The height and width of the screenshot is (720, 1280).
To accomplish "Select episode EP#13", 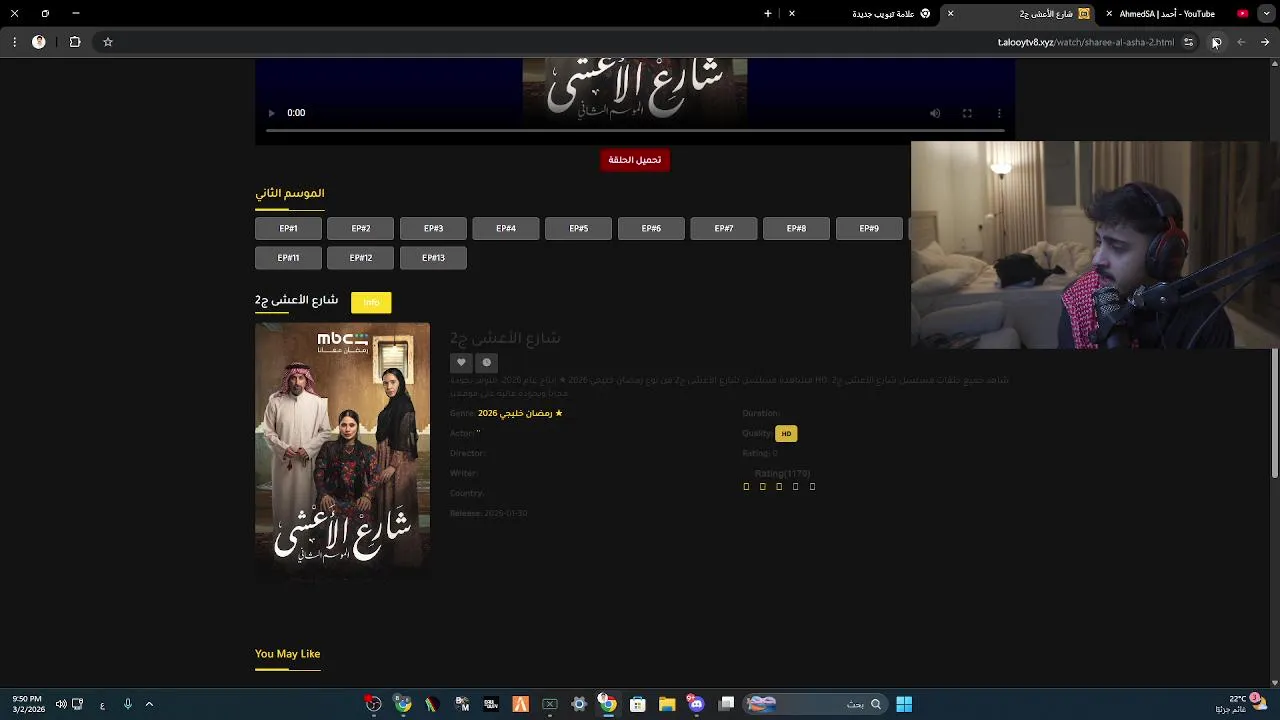I will 433,258.
